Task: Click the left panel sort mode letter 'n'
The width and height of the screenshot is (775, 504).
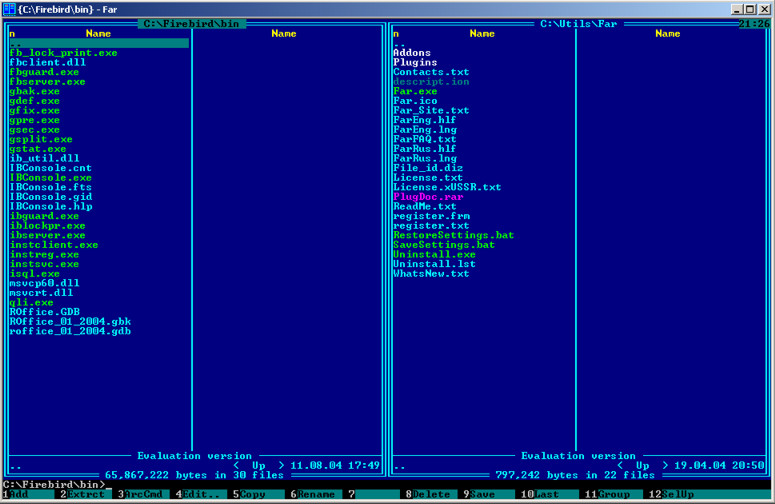Action: (12, 34)
